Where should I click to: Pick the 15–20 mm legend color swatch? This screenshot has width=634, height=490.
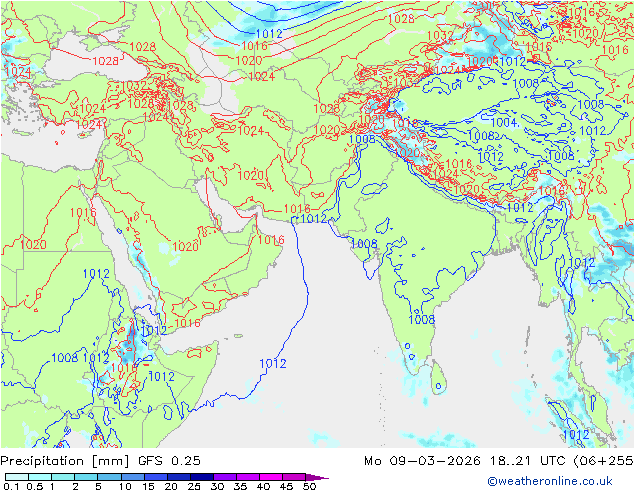(x=156, y=477)
